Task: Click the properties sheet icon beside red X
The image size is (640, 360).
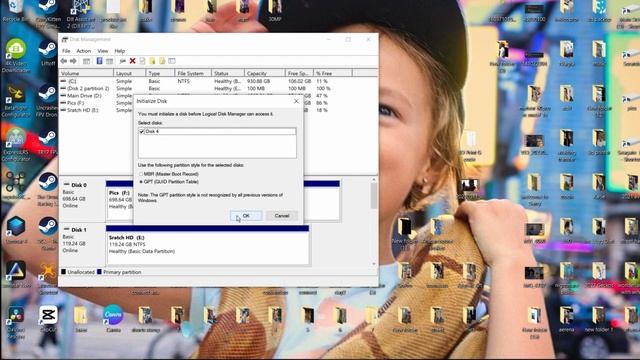Action: click(142, 61)
